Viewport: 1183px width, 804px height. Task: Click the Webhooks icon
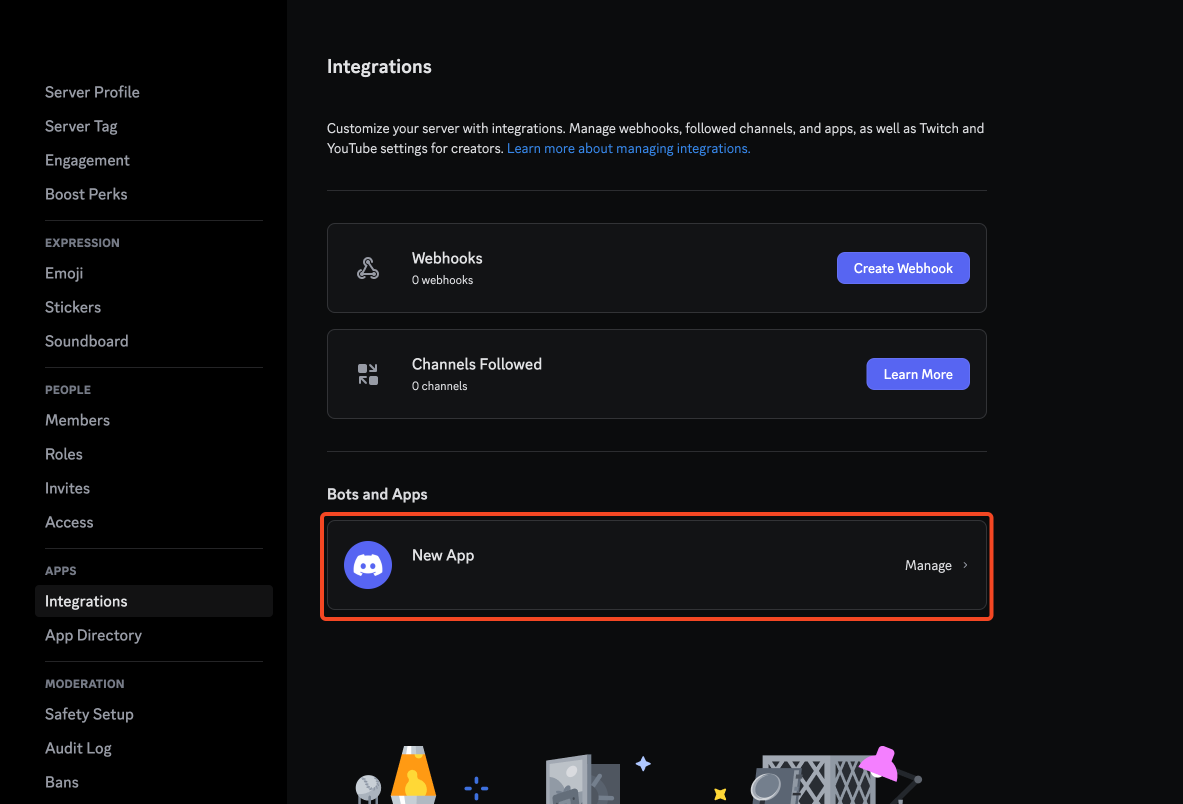[x=368, y=269]
